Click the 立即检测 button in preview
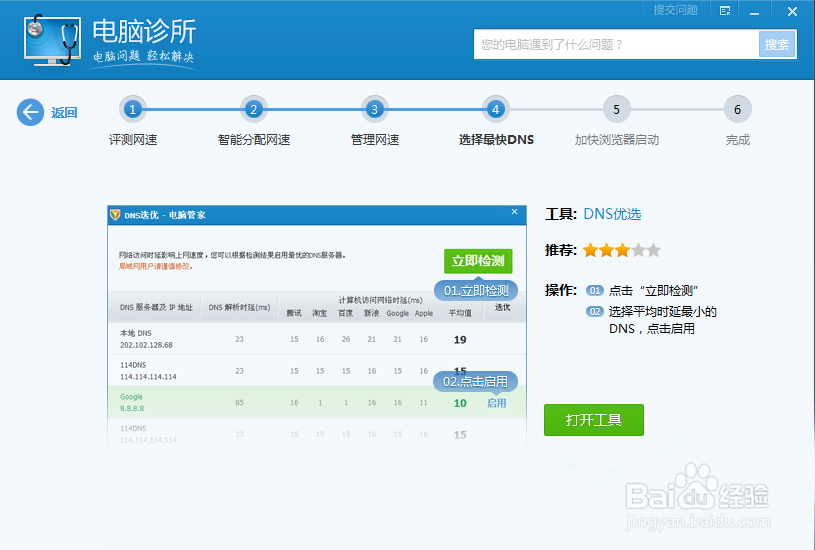This screenshot has width=815, height=550. click(x=478, y=261)
